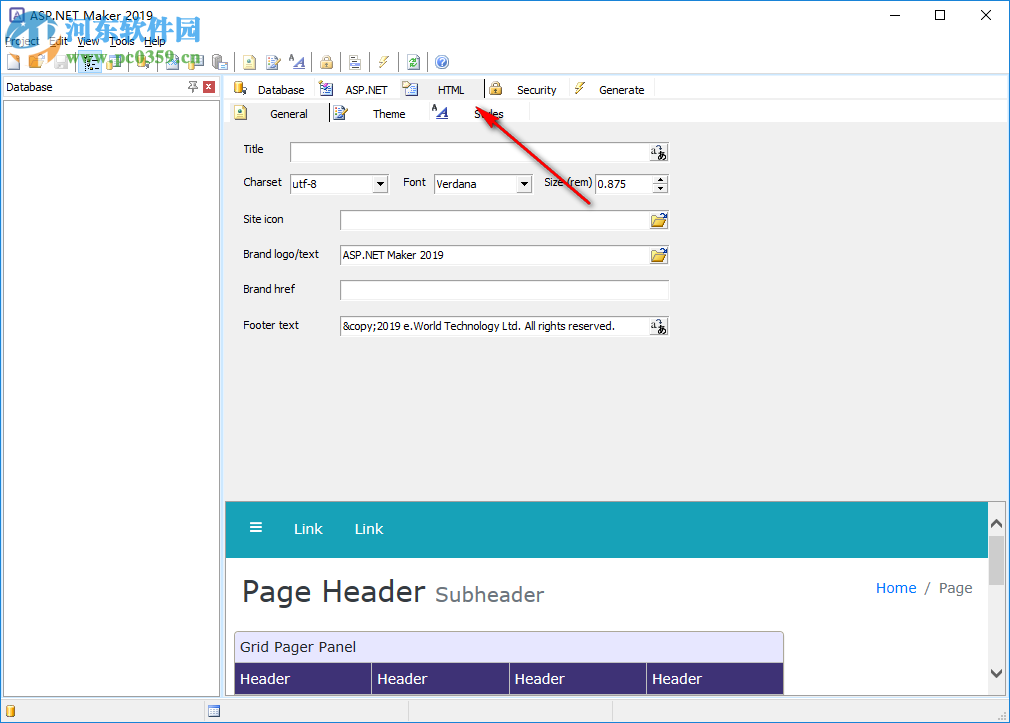Browse for a Site icon file

(x=657, y=219)
